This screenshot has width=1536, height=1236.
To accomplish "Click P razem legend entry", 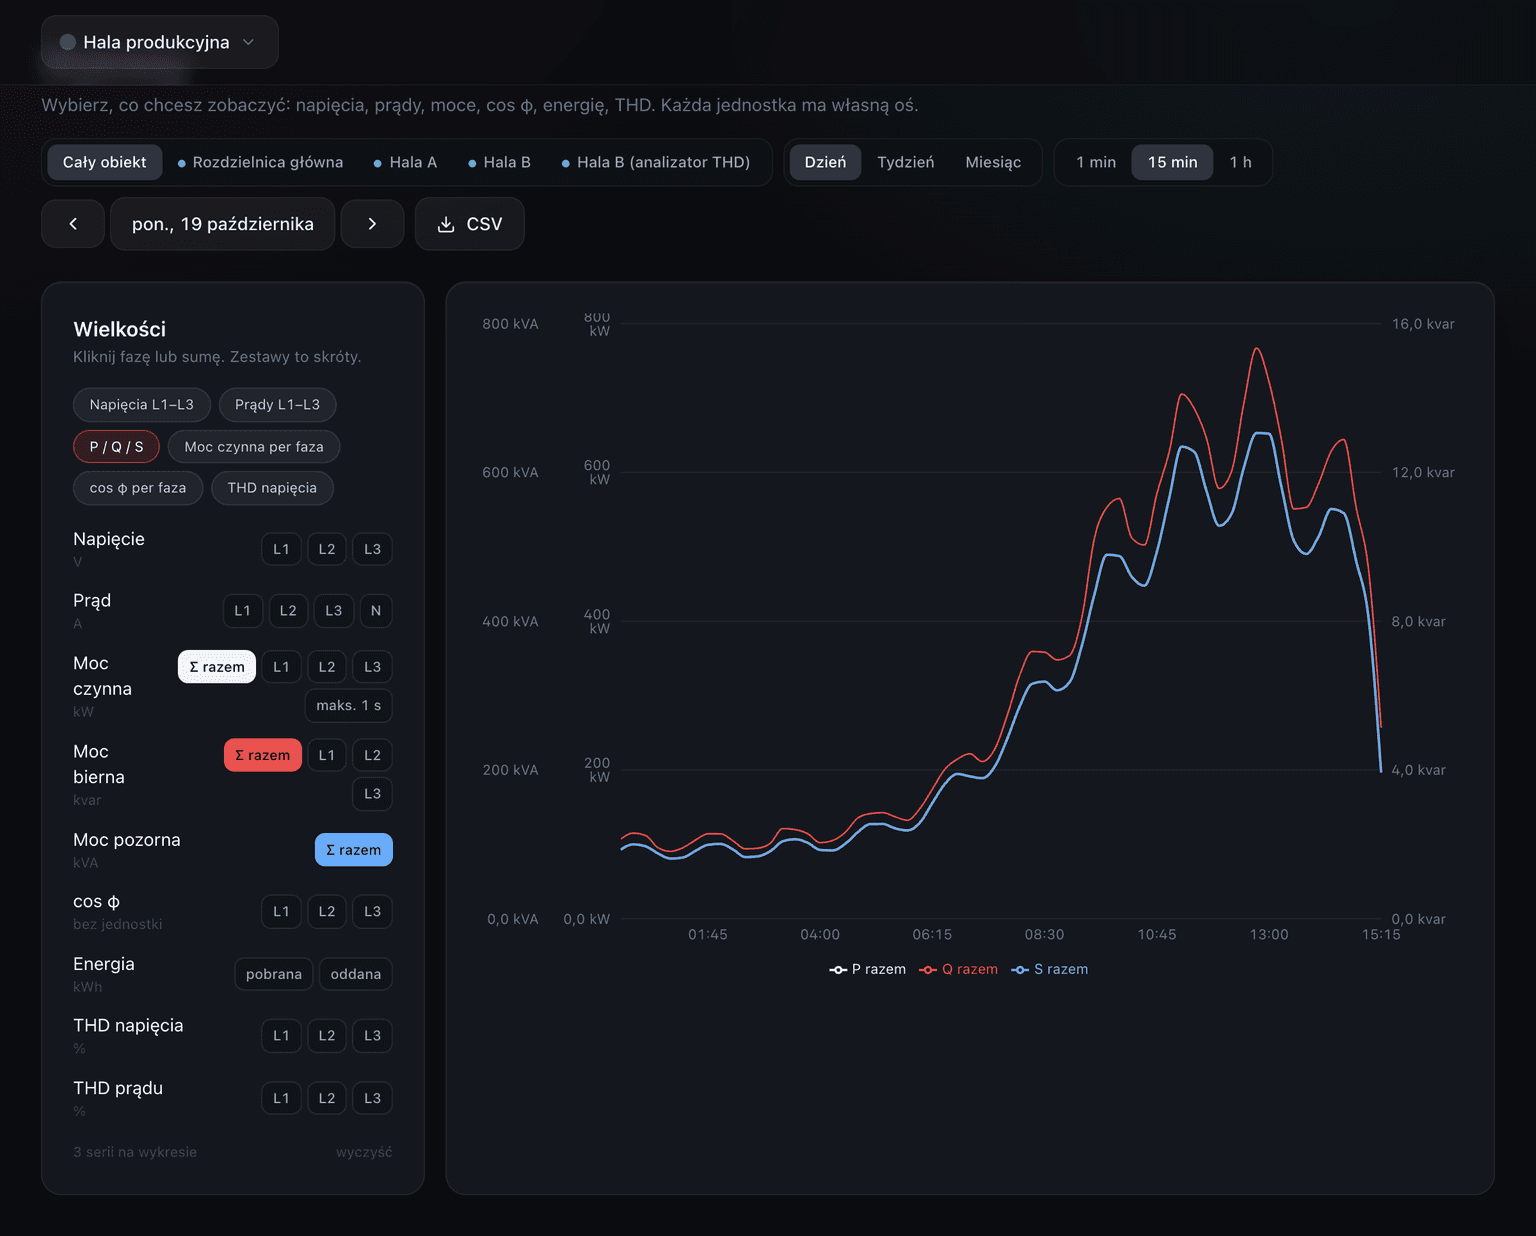I will click(868, 969).
